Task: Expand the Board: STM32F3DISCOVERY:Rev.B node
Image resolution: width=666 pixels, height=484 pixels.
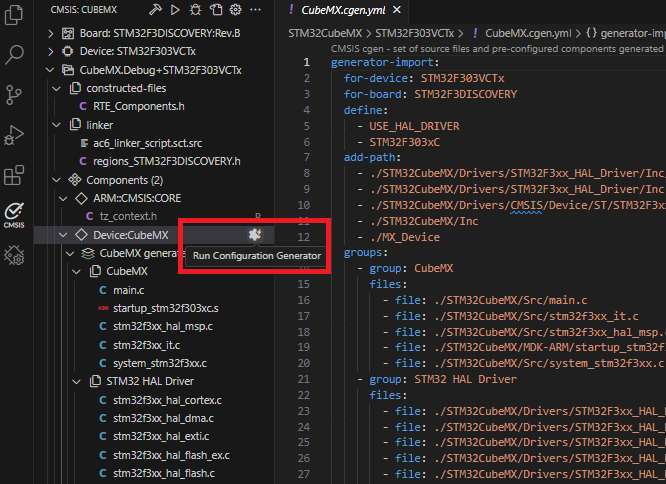Action: click(51, 34)
